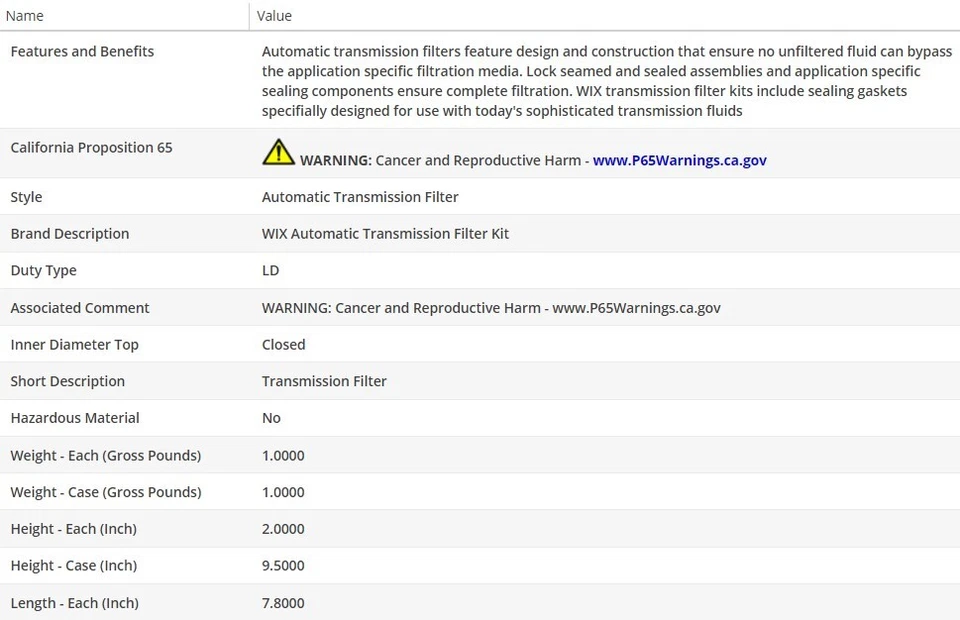Viewport: 960px width, 620px height.
Task: Open the www.P65Warnings.ca.gov link
Action: click(x=679, y=160)
